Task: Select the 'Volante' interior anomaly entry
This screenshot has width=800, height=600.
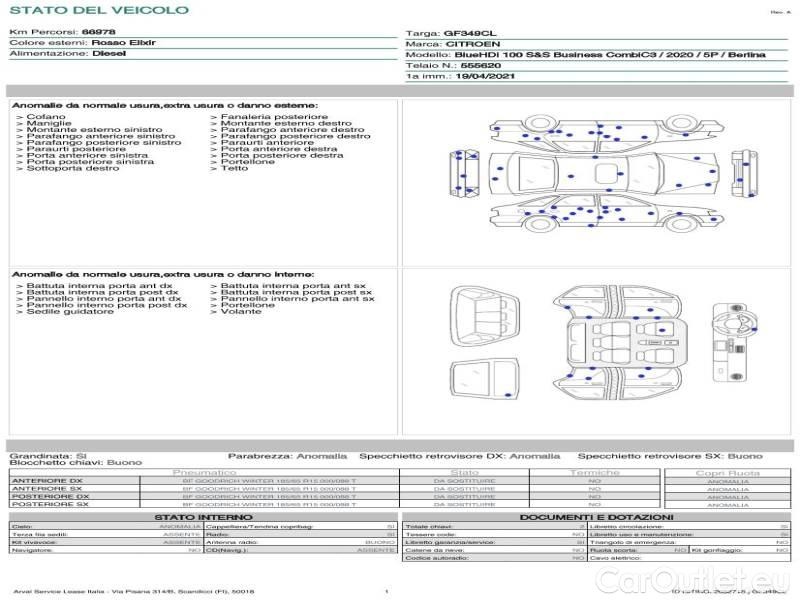Action: click(x=240, y=312)
